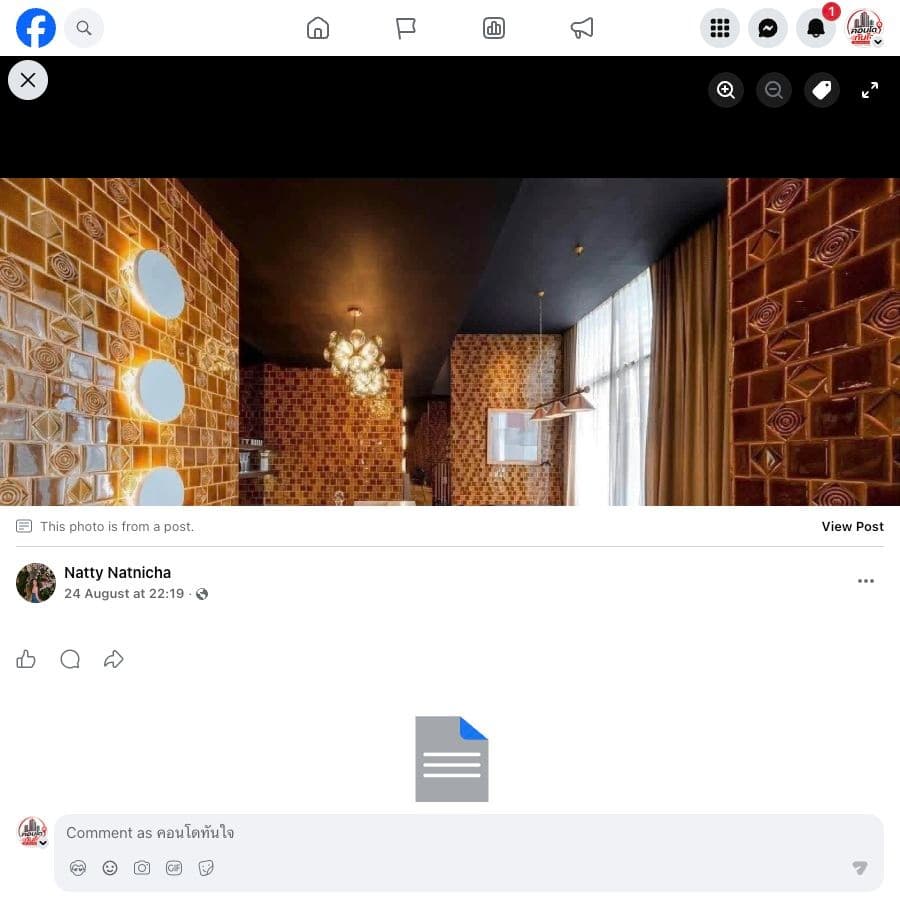Image resolution: width=900 pixels, height=900 pixels.
Task: Enter fullscreen photo view
Action: [x=870, y=90]
